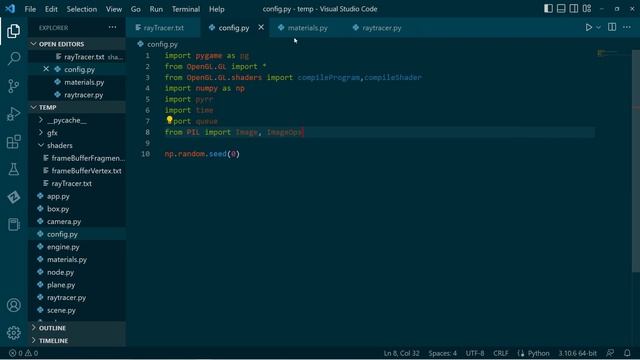Open the Edit menu
The height and width of the screenshot is (360, 640).
click(51, 9)
